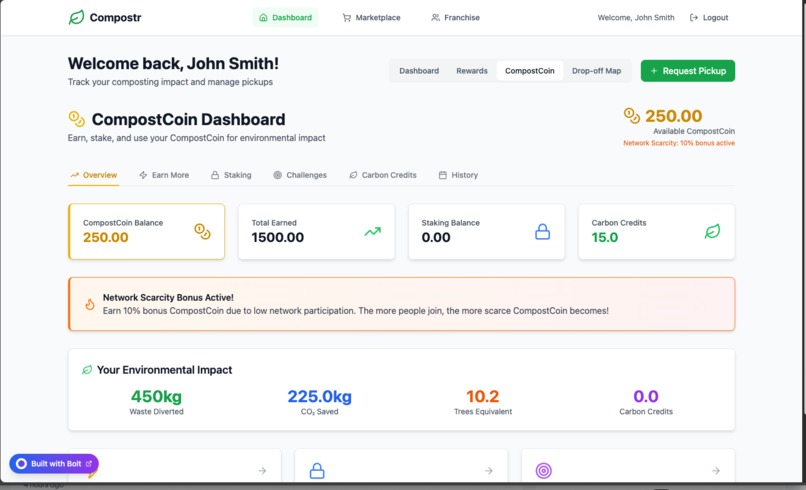Screen dimensions: 806x490
Task: Click the lock icon of Staking tab
Action: pyautogui.click(x=215, y=175)
